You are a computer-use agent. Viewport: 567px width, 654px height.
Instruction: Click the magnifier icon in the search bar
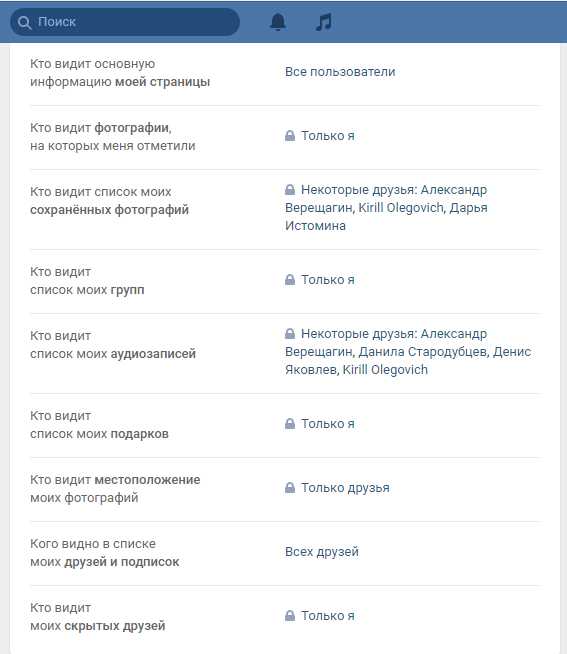tap(25, 23)
